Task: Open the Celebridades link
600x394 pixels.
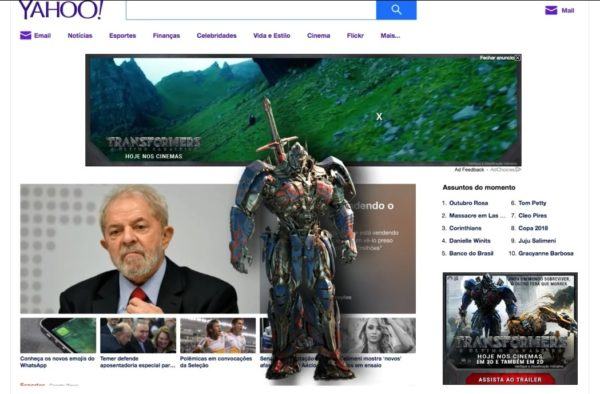Action: [217, 36]
